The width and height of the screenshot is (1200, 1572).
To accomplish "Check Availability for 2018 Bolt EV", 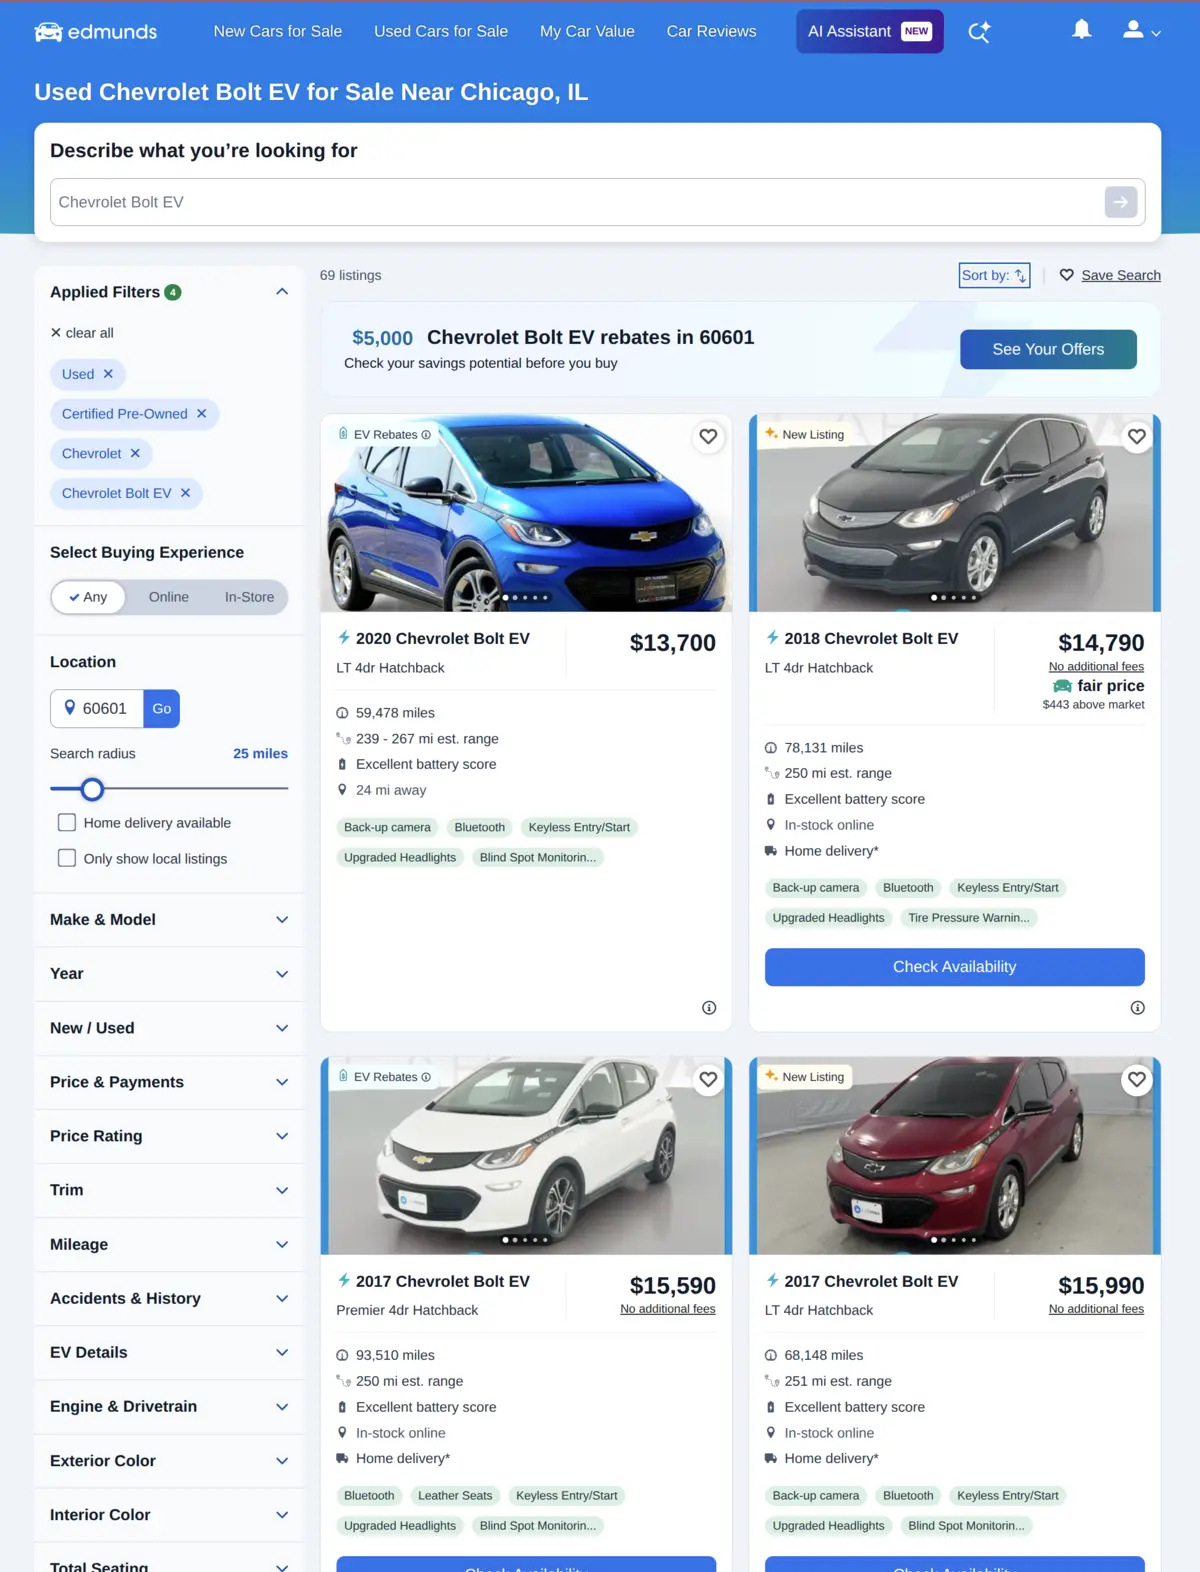I will (954, 967).
